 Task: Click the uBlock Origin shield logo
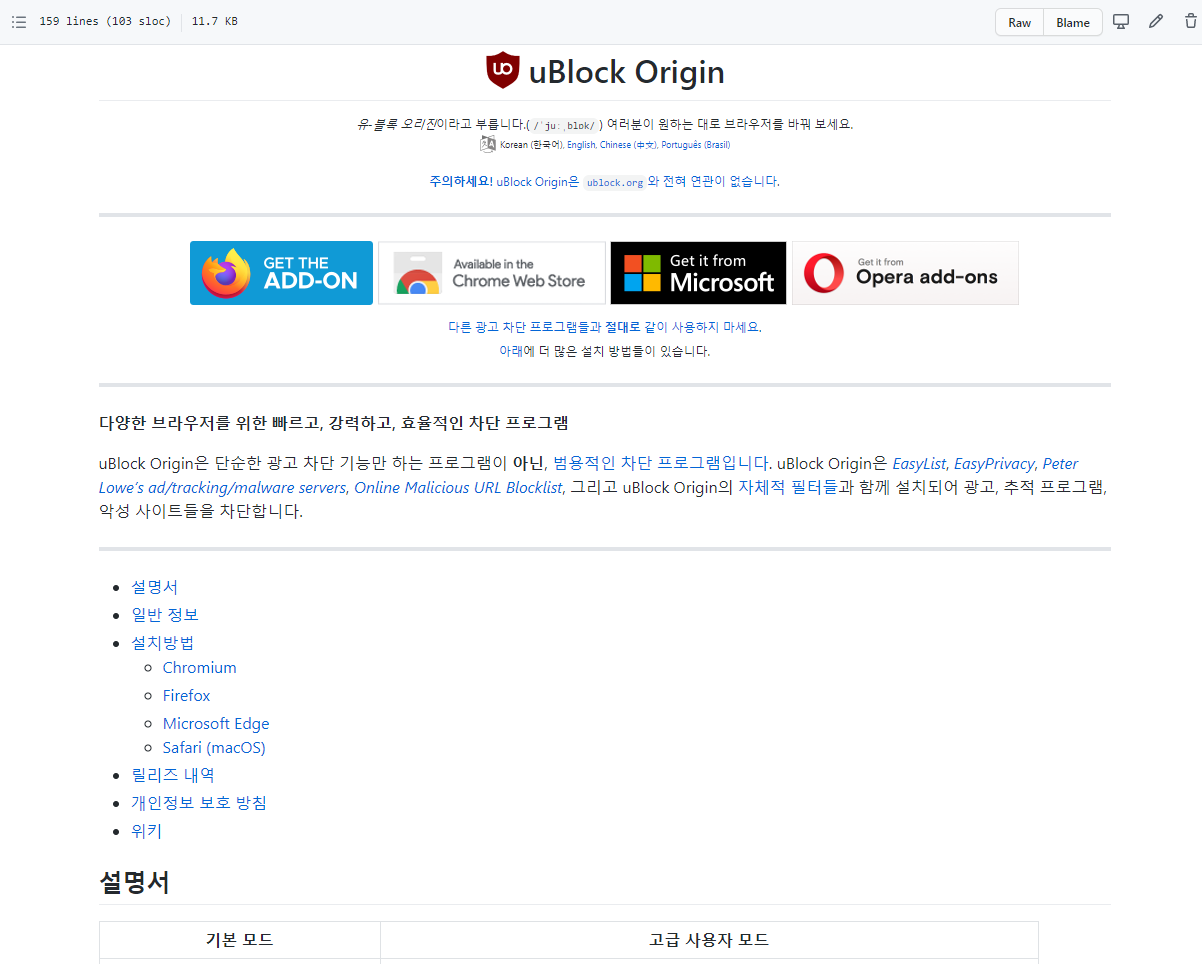503,71
